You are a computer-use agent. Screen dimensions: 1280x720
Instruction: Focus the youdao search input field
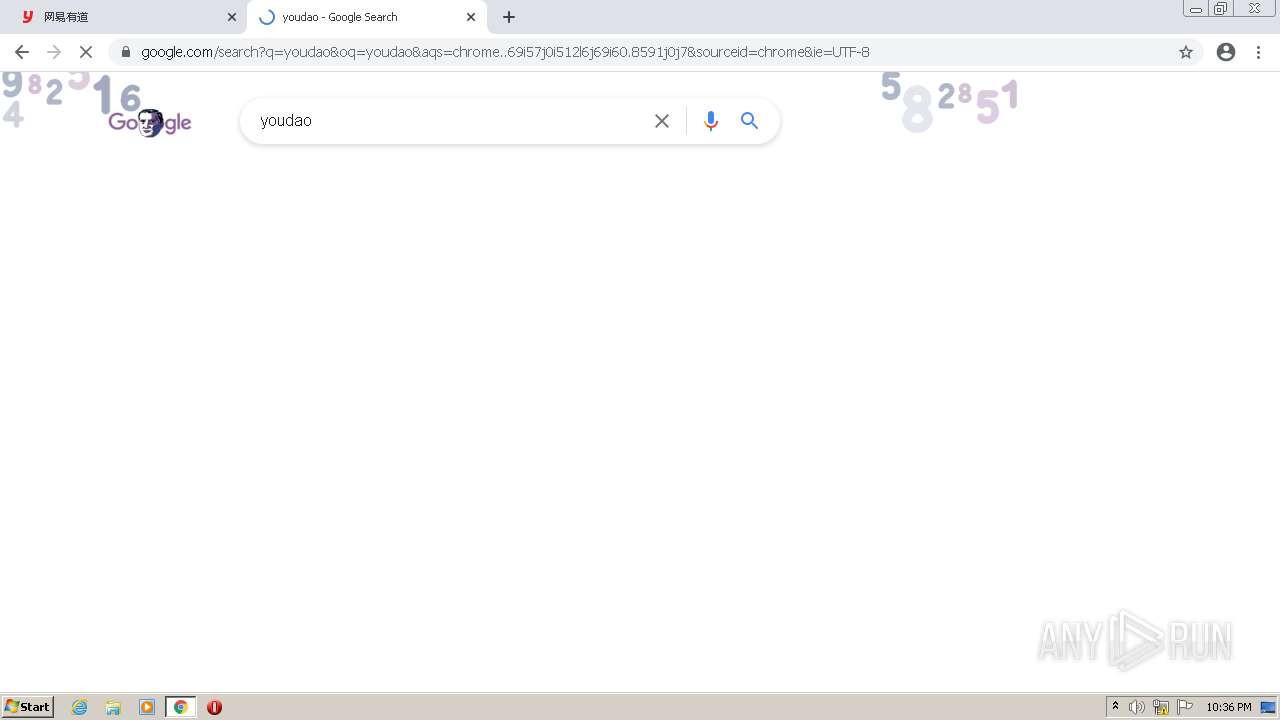450,121
